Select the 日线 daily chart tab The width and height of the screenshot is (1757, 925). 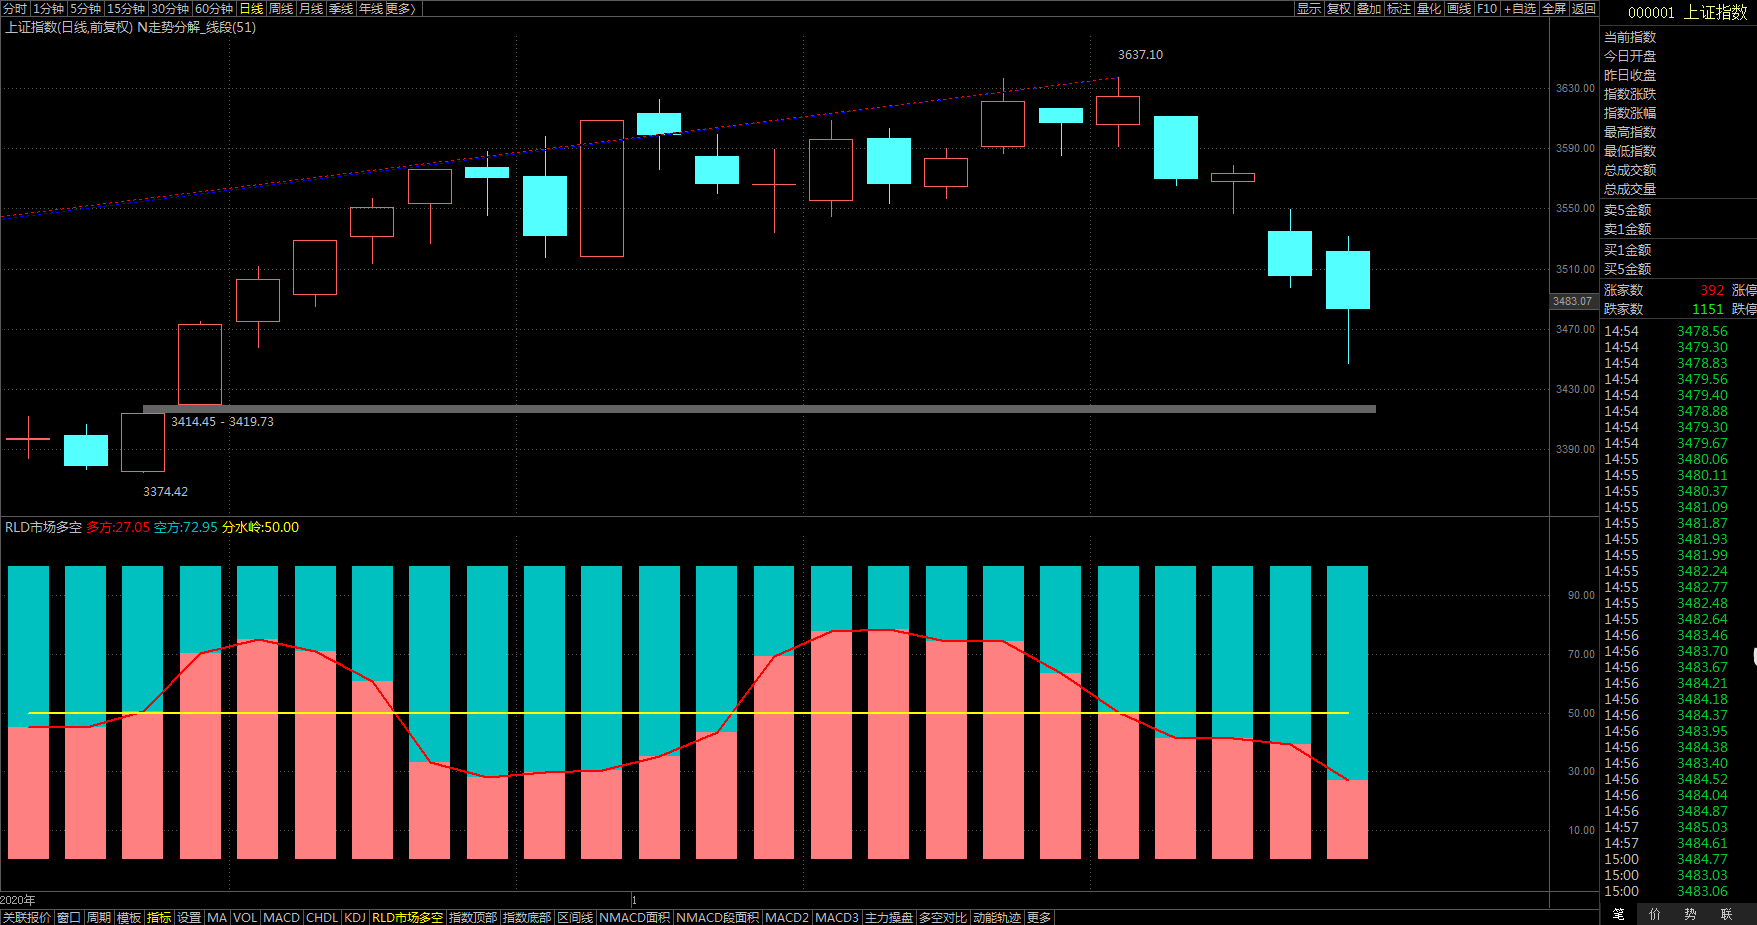point(251,8)
